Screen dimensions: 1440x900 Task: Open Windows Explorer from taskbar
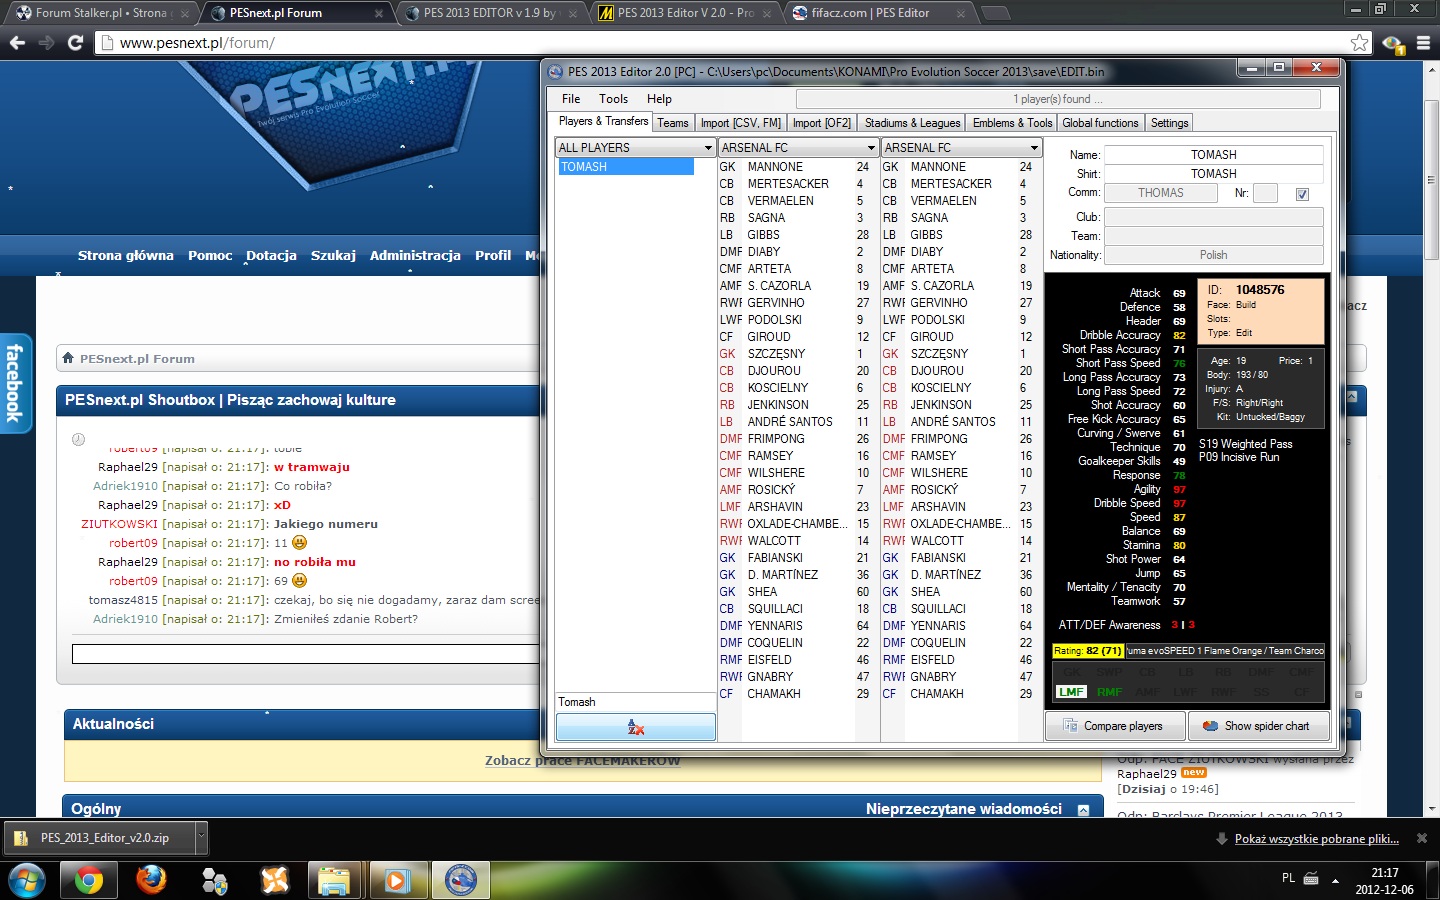coord(334,880)
